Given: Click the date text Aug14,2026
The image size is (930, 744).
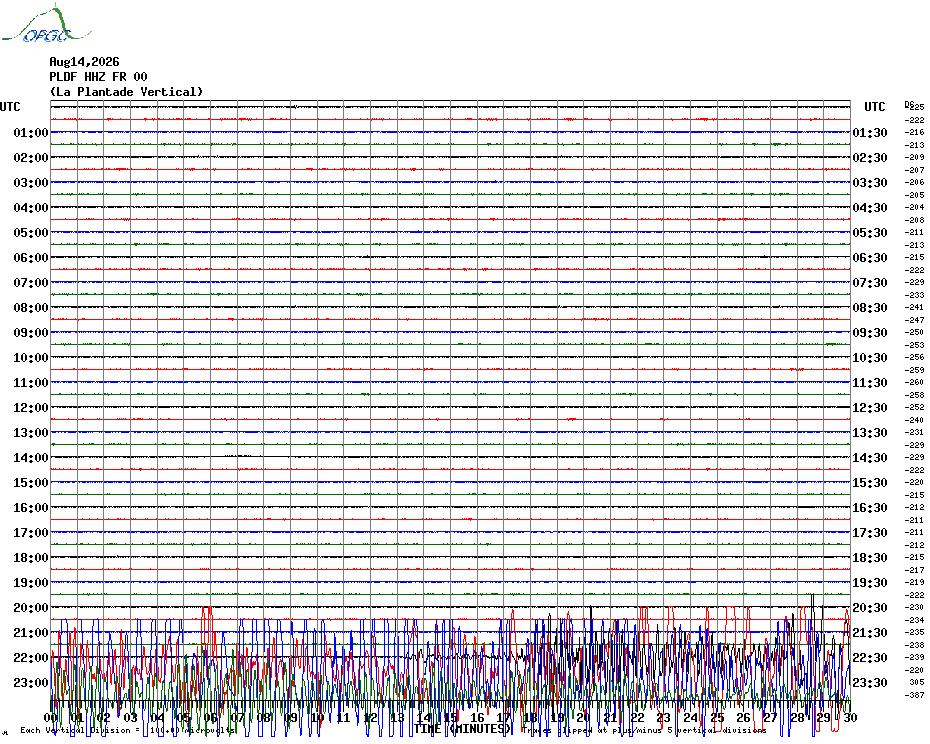Looking at the screenshot, I should pyautogui.click(x=84, y=62).
